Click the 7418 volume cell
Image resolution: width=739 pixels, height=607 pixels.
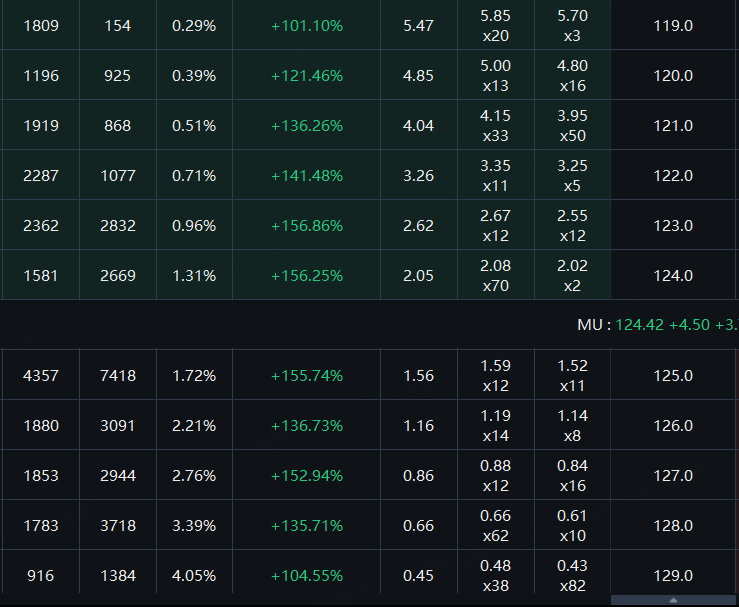(x=118, y=376)
